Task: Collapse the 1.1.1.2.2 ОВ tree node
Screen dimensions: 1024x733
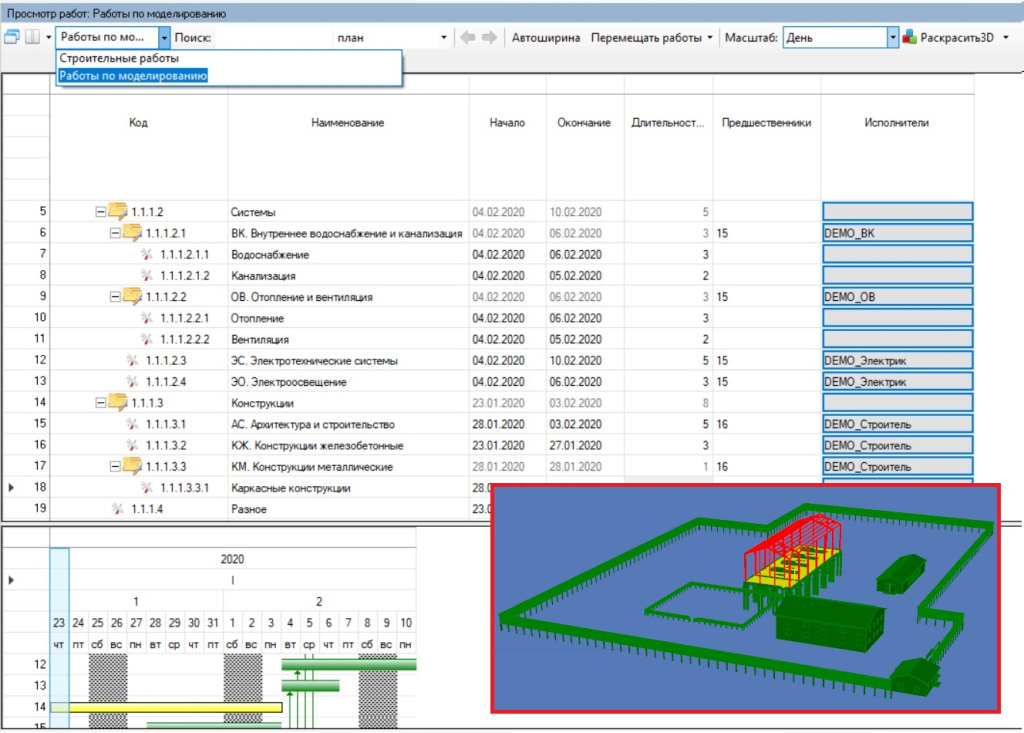Action: (115, 297)
